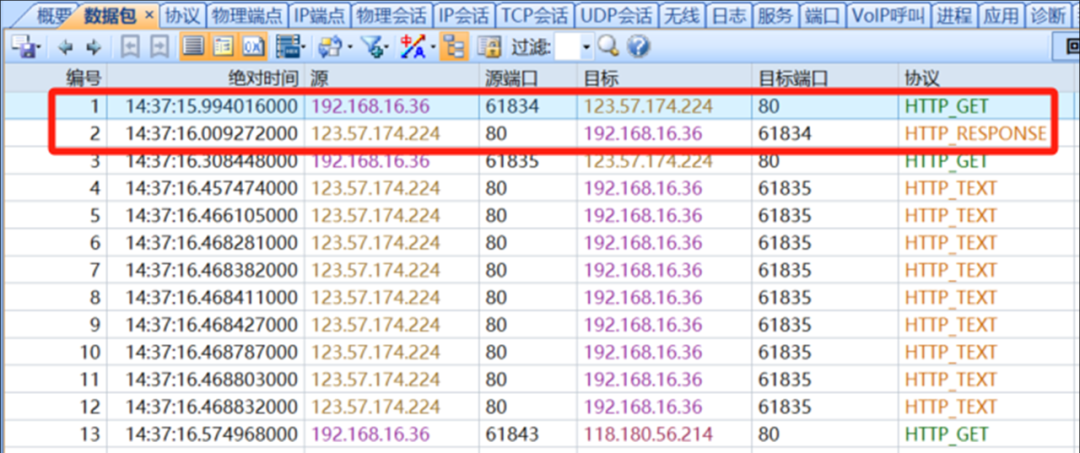Sort by the 目标端口 column header

[825, 78]
